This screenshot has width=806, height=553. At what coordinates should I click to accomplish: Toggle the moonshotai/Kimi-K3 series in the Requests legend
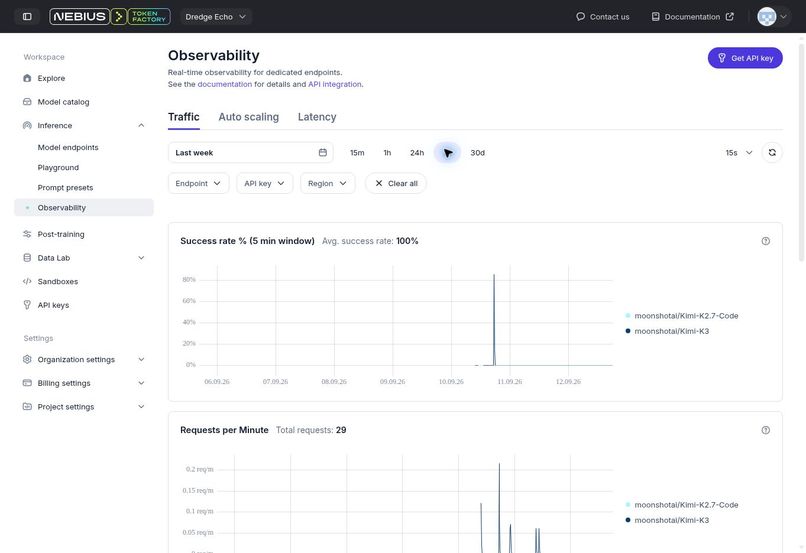pos(667,520)
